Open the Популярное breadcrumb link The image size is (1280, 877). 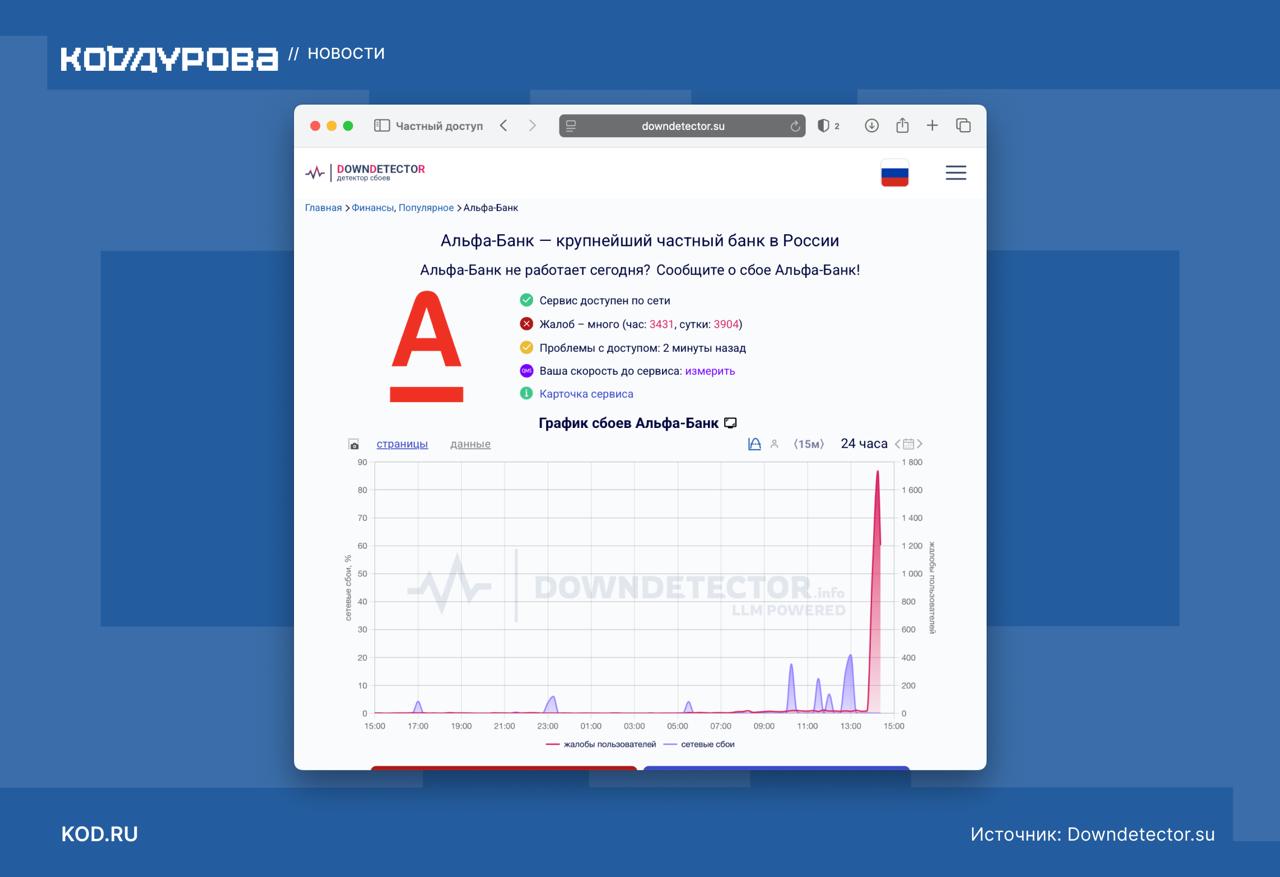click(426, 208)
